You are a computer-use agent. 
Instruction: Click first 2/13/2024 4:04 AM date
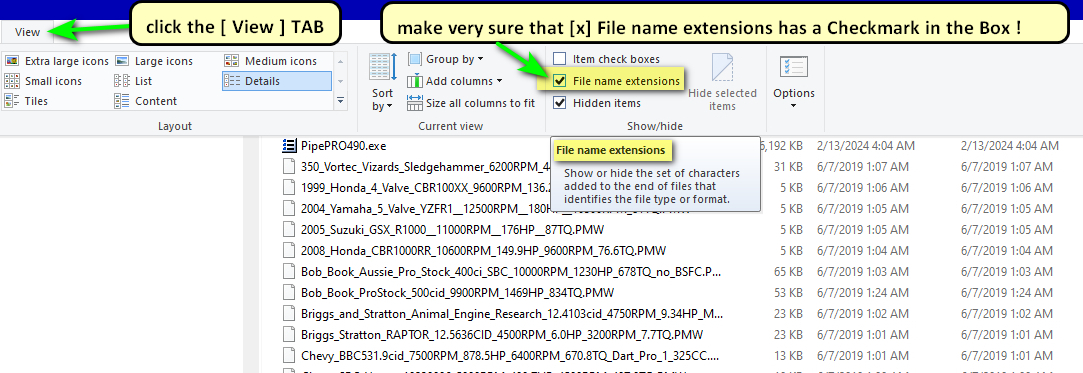tap(865, 146)
